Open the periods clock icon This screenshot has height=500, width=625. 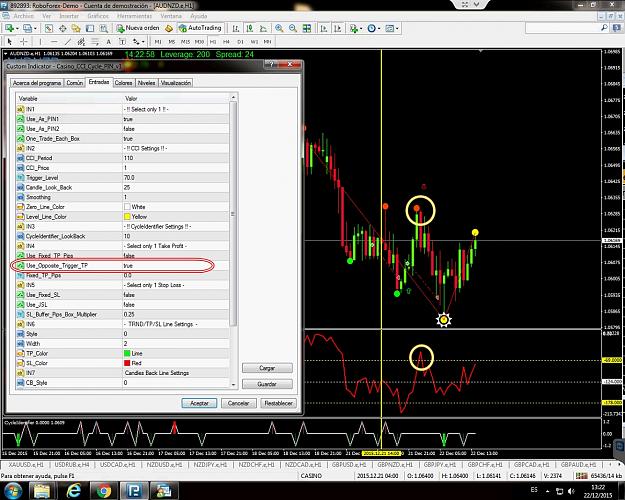(x=371, y=28)
